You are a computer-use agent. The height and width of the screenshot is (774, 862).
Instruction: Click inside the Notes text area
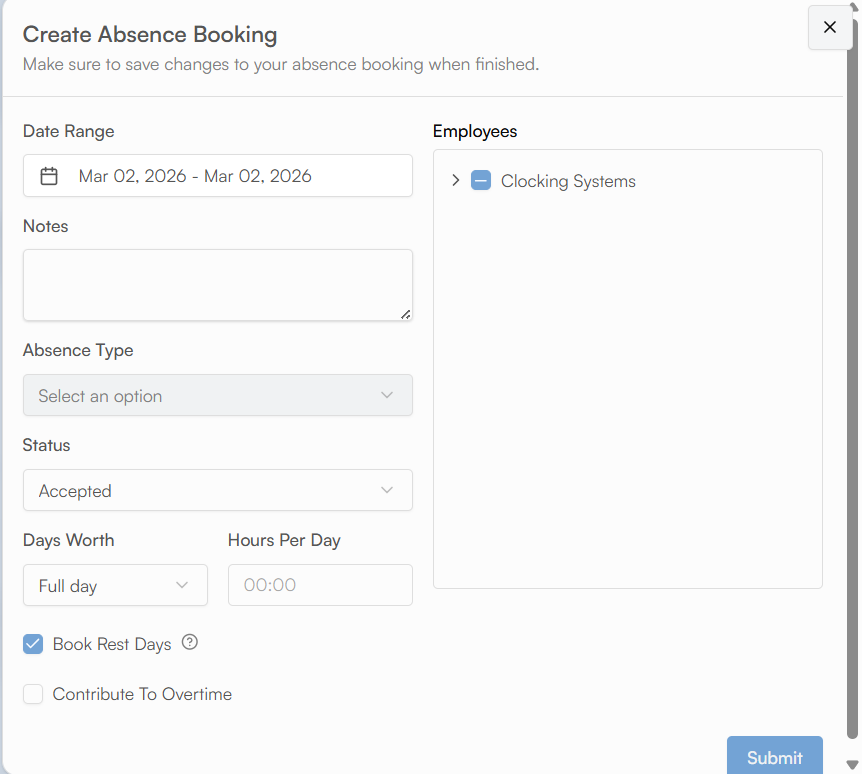coord(217,285)
